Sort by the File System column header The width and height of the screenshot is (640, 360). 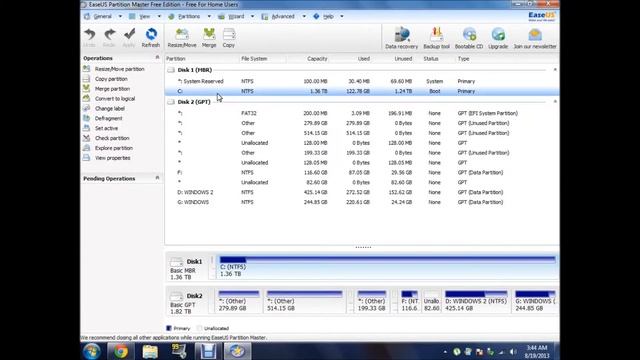point(254,59)
